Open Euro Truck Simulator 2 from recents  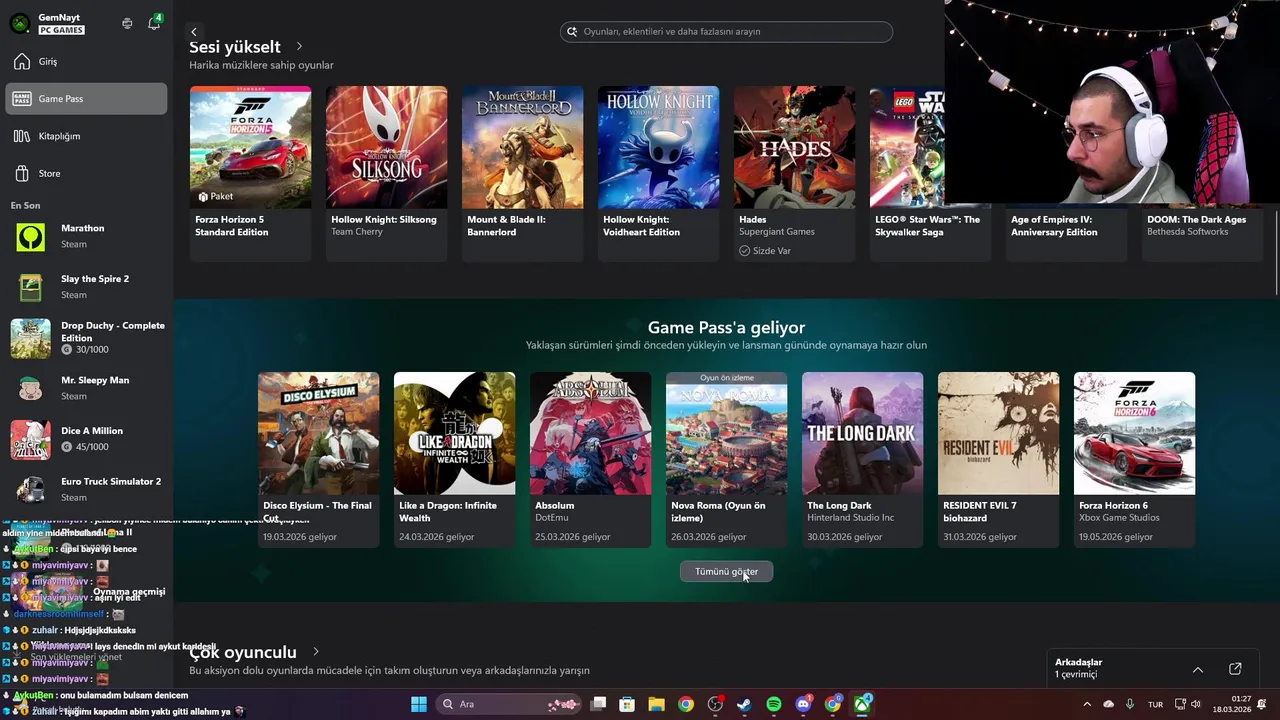coord(86,489)
